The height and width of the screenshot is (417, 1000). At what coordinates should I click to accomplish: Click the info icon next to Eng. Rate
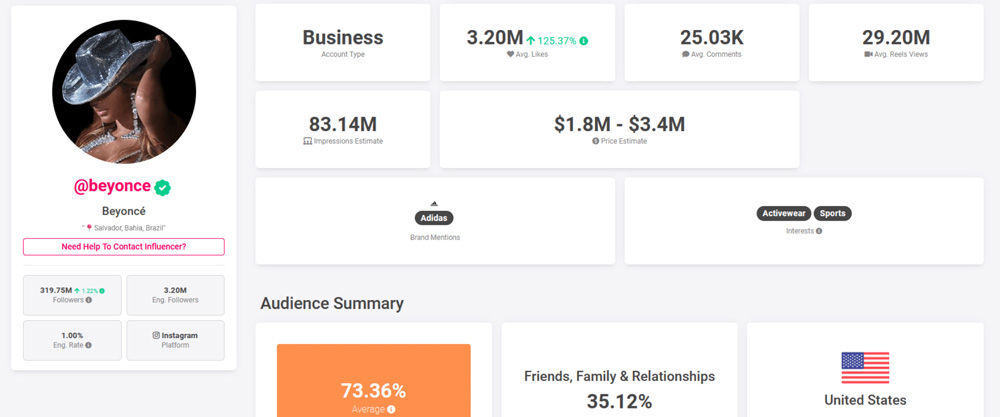tap(89, 345)
